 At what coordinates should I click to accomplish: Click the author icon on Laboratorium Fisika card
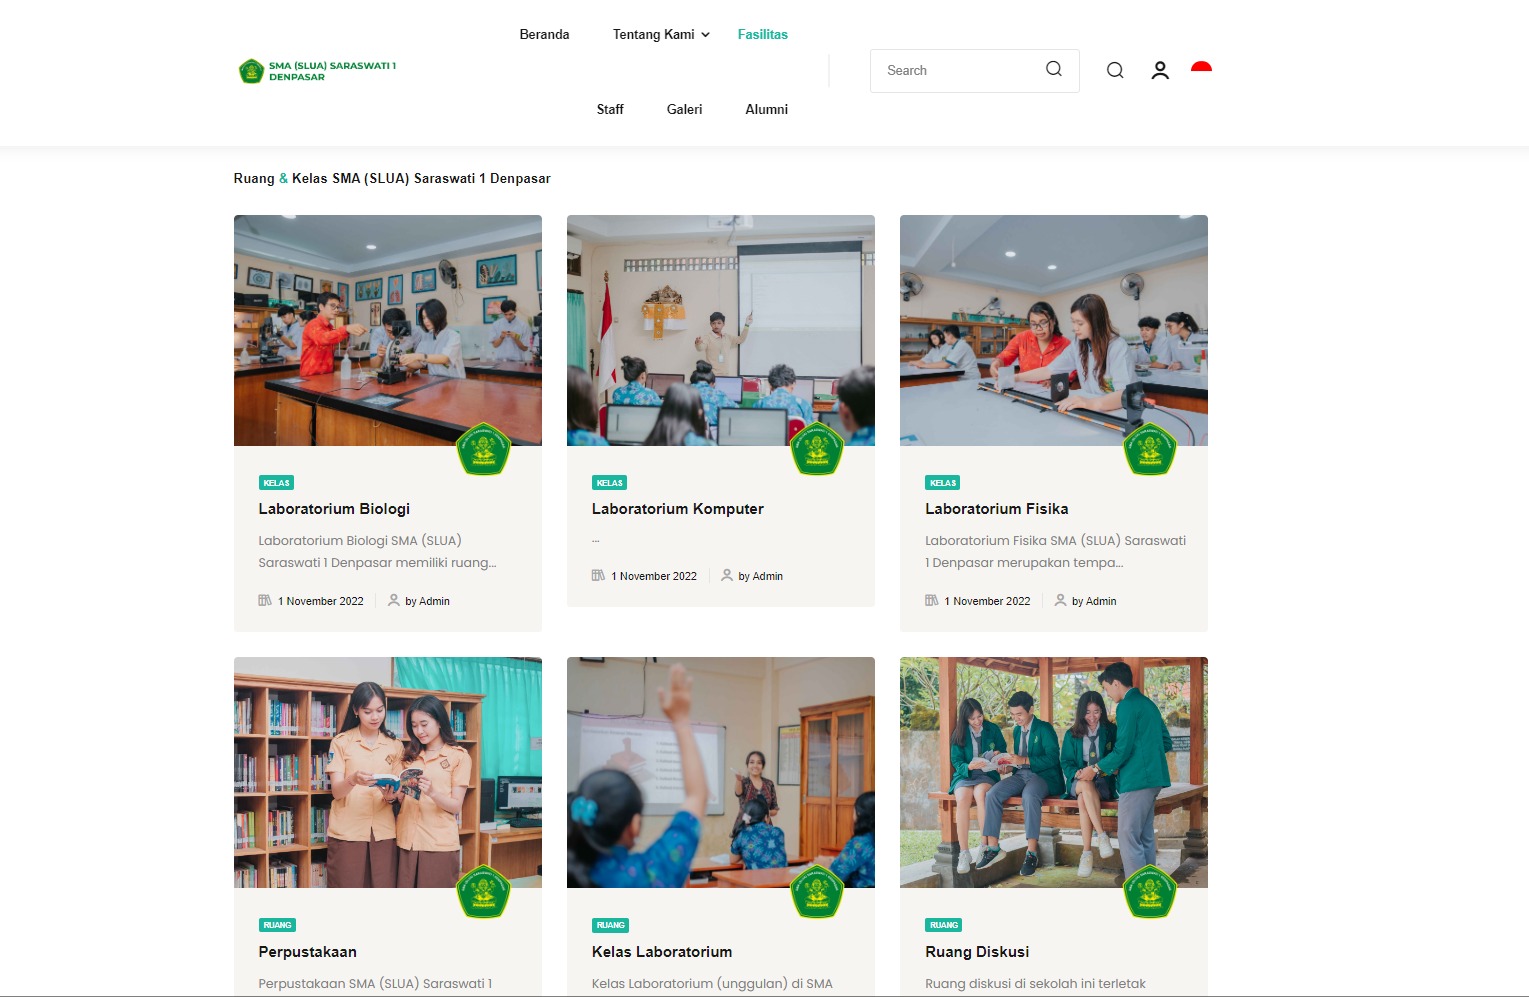(1060, 600)
